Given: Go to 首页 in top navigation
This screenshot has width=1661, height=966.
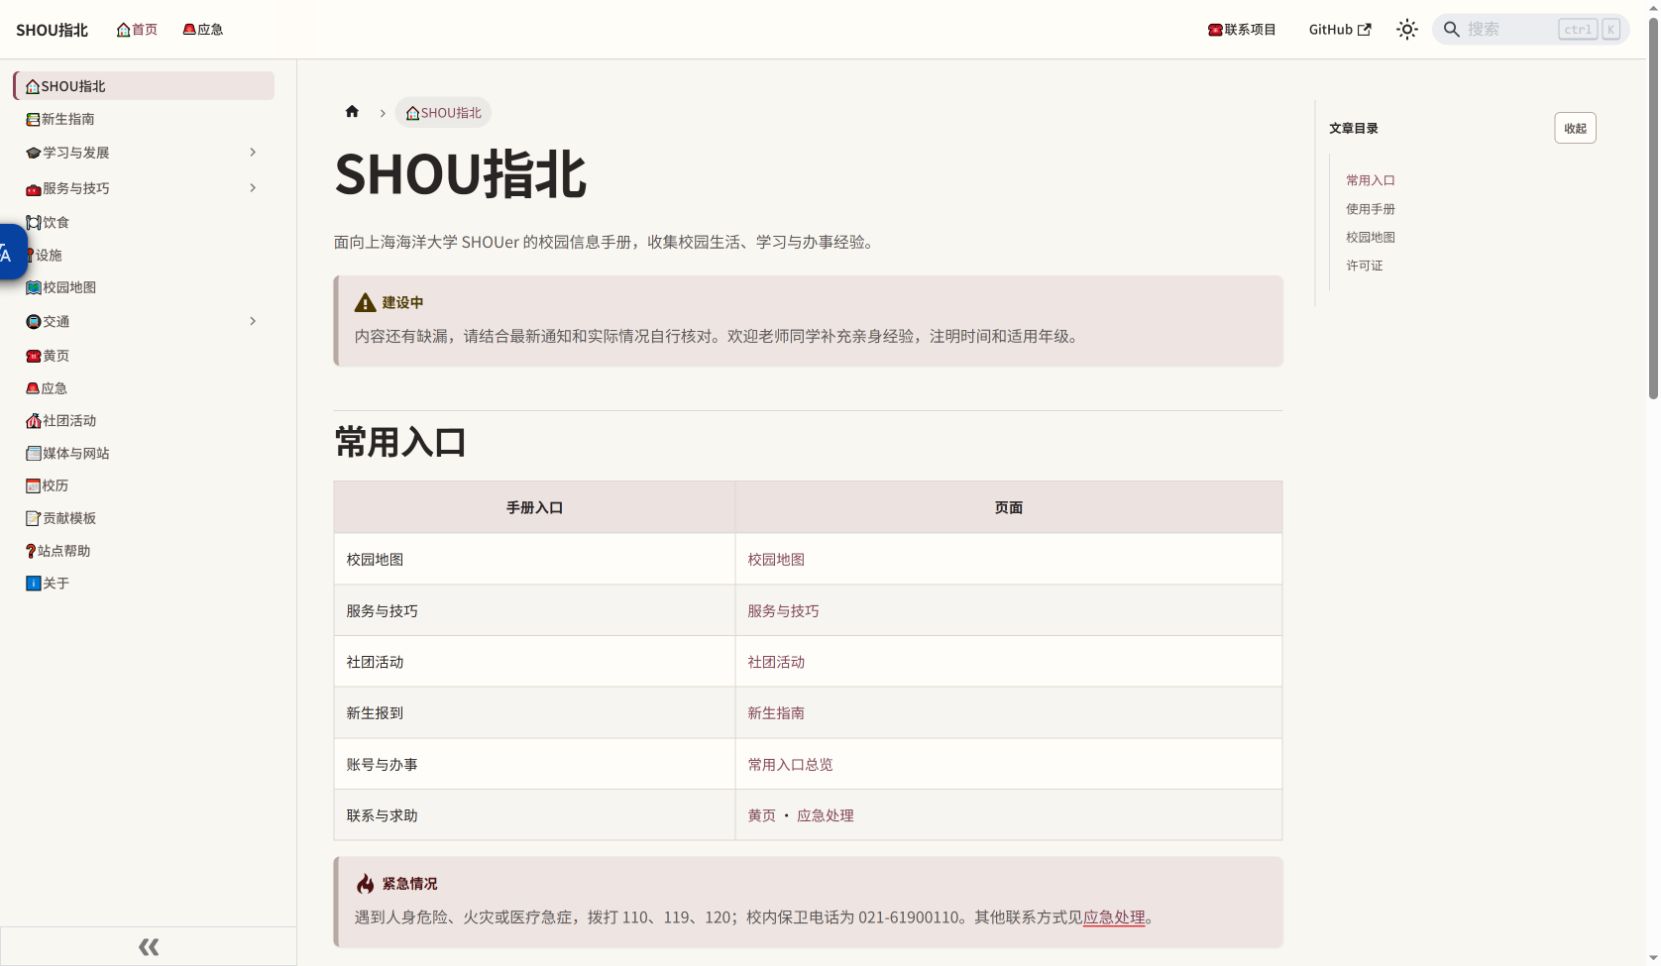Looking at the screenshot, I should pos(137,29).
